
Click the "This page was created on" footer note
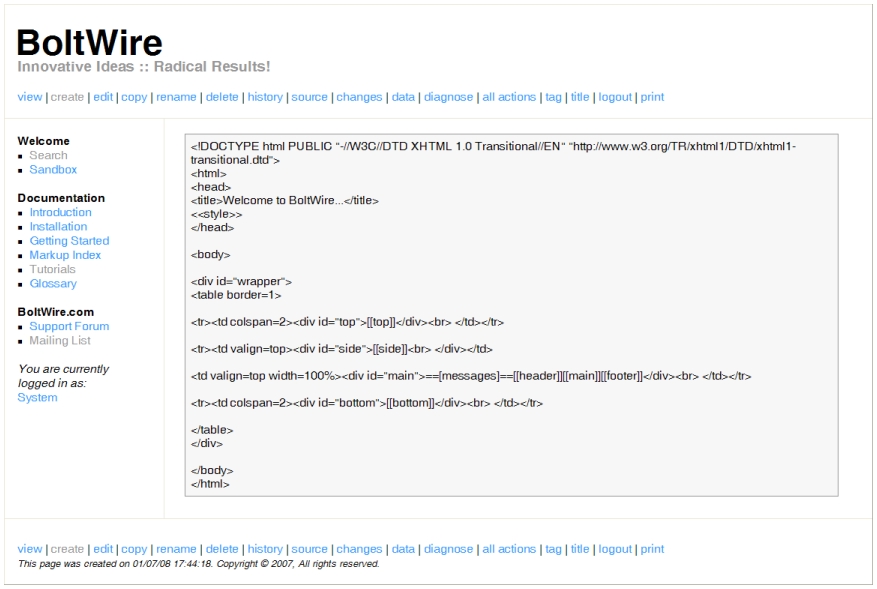coord(199,564)
